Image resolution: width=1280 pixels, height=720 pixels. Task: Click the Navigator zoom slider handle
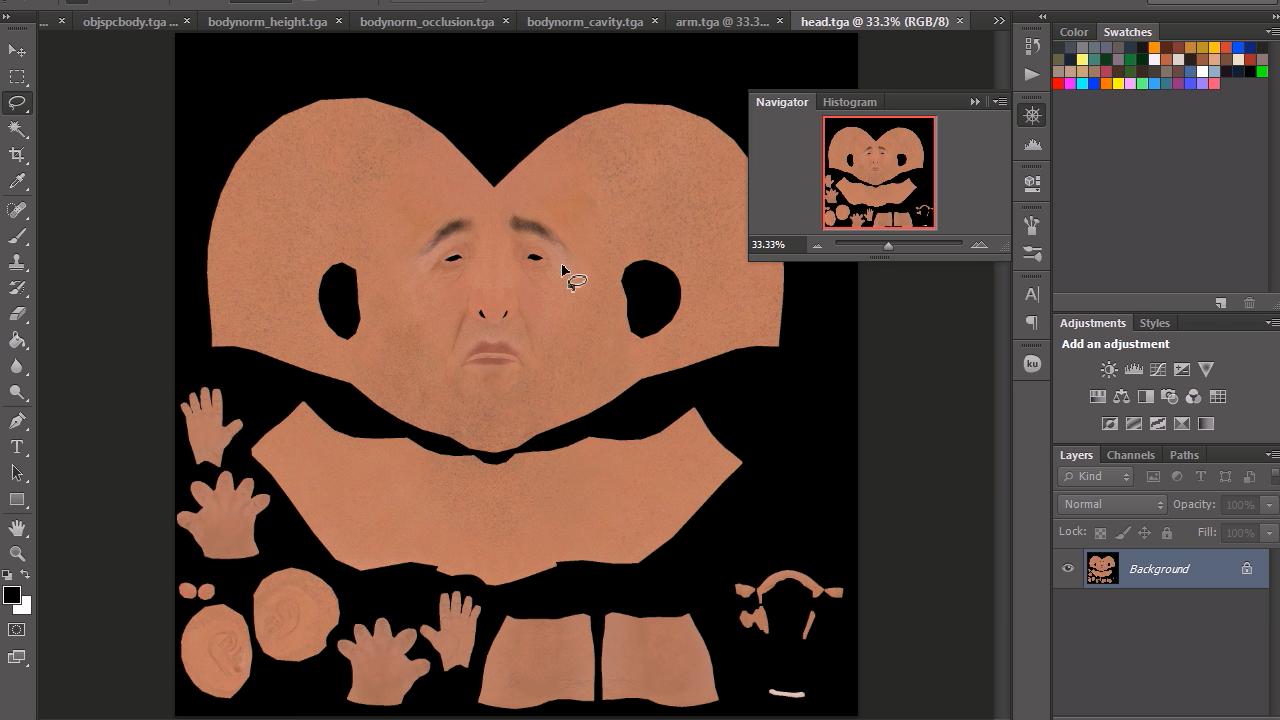pos(888,246)
